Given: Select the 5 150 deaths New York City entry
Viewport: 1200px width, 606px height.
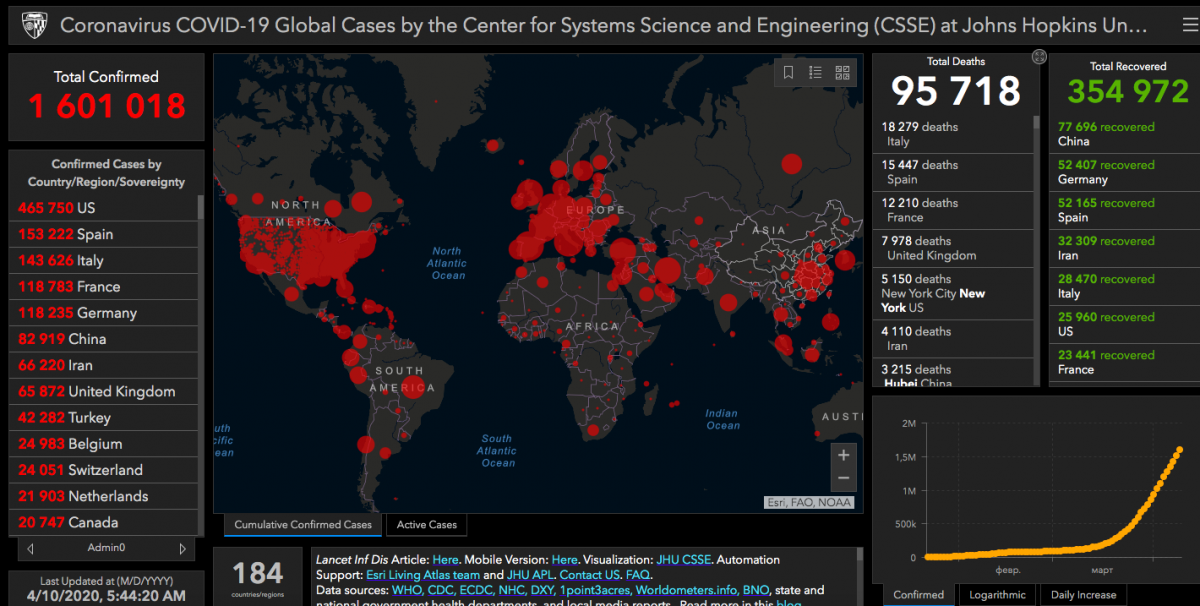Looking at the screenshot, I should pyautogui.click(x=954, y=293).
